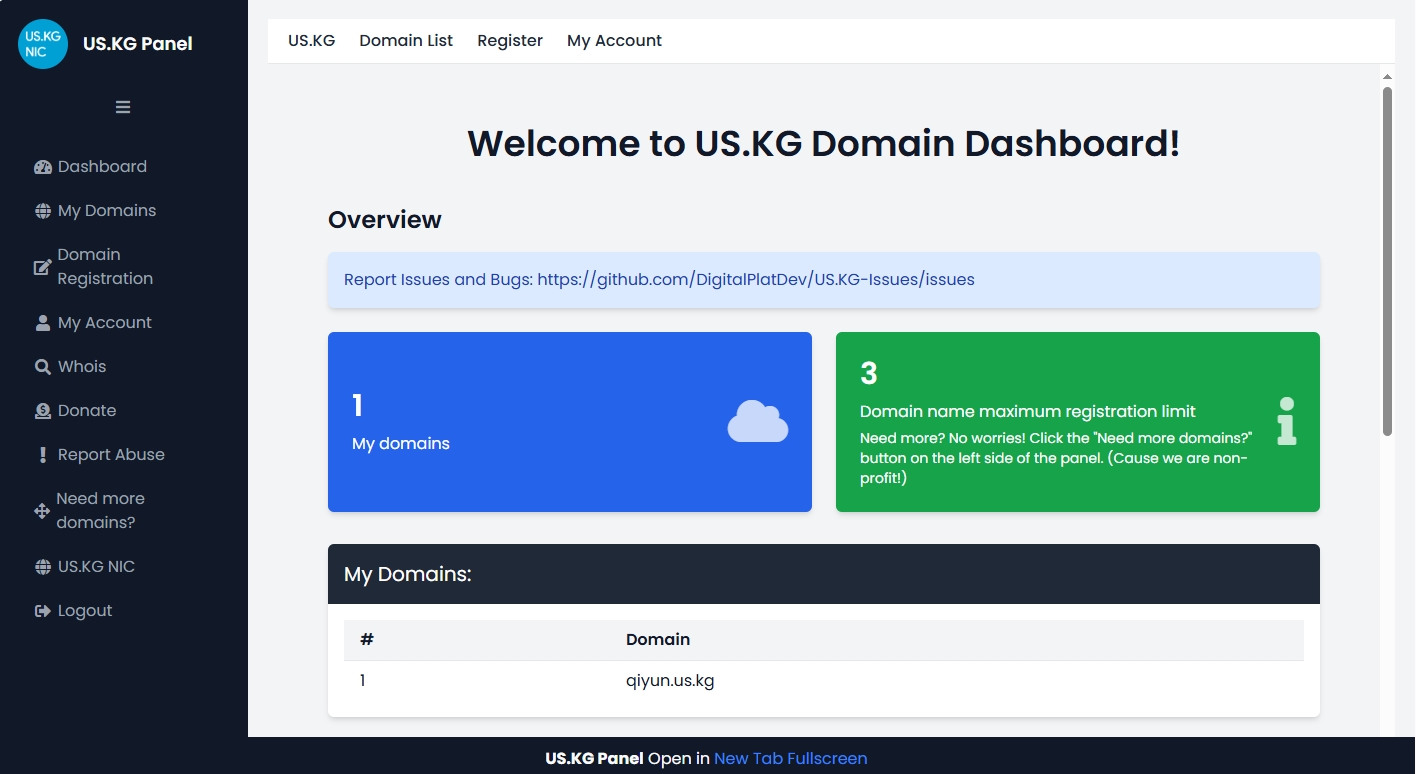Open the GitHub issues bug report link
This screenshot has height=774, width=1416.
point(756,279)
